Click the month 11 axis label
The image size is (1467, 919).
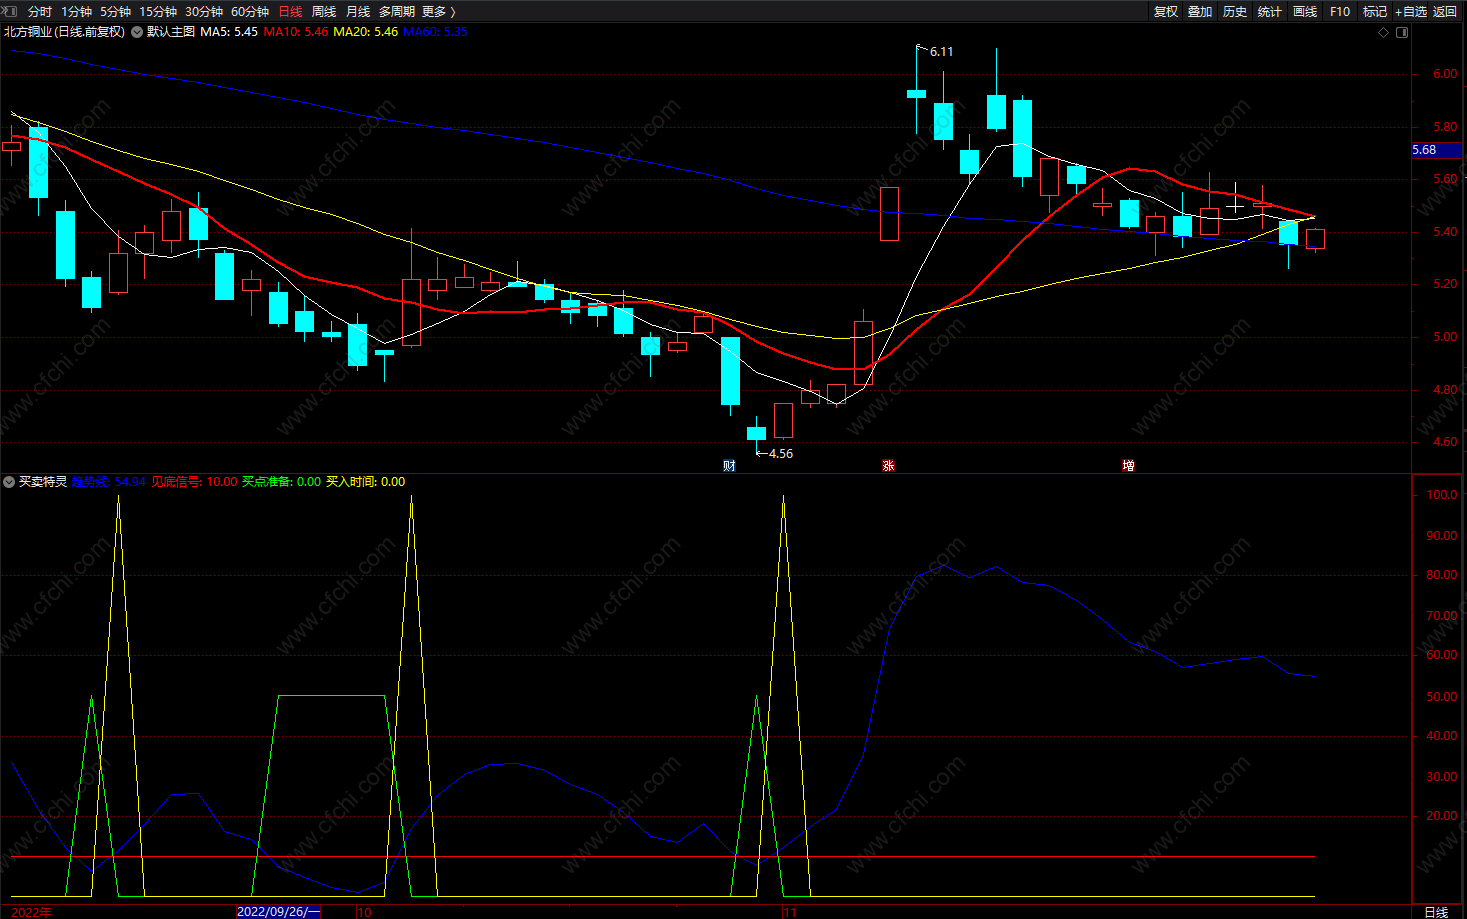[790, 912]
